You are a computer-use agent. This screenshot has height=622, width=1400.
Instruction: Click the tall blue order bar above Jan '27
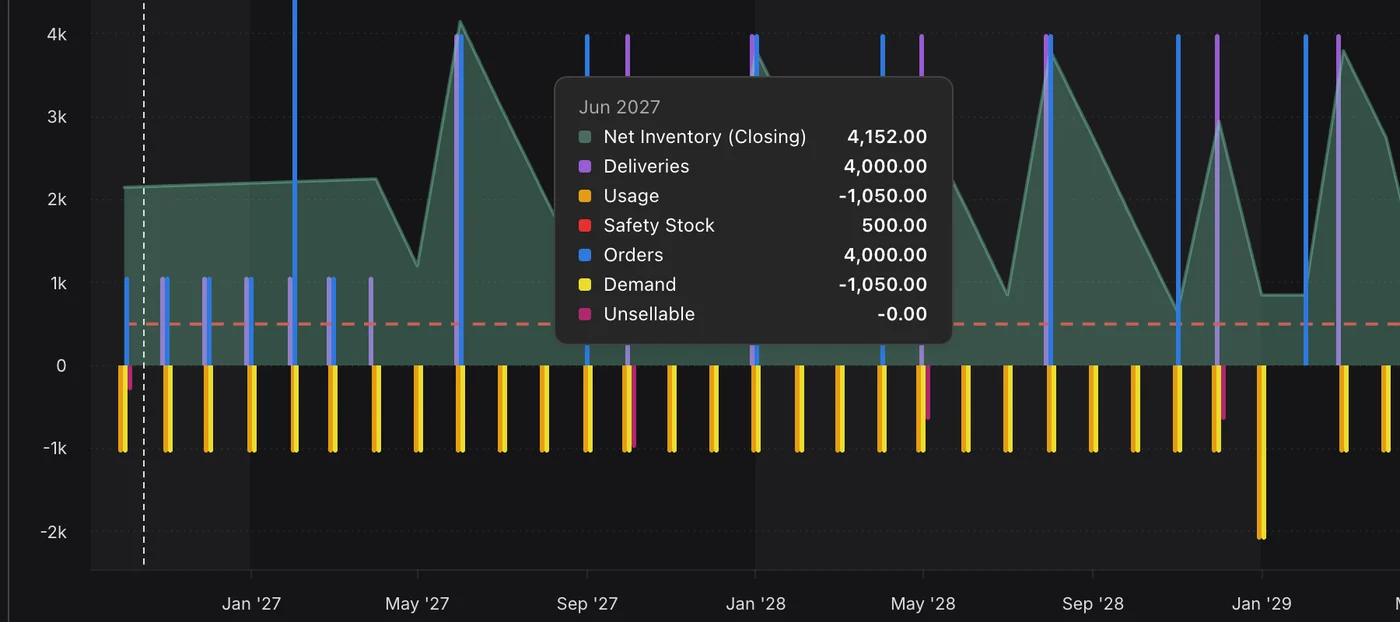click(295, 182)
